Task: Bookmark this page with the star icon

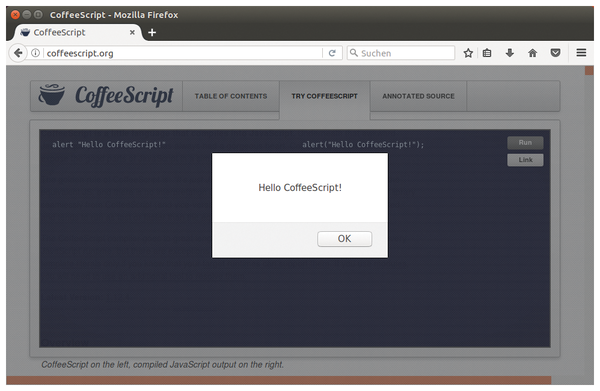Action: pyautogui.click(x=468, y=53)
